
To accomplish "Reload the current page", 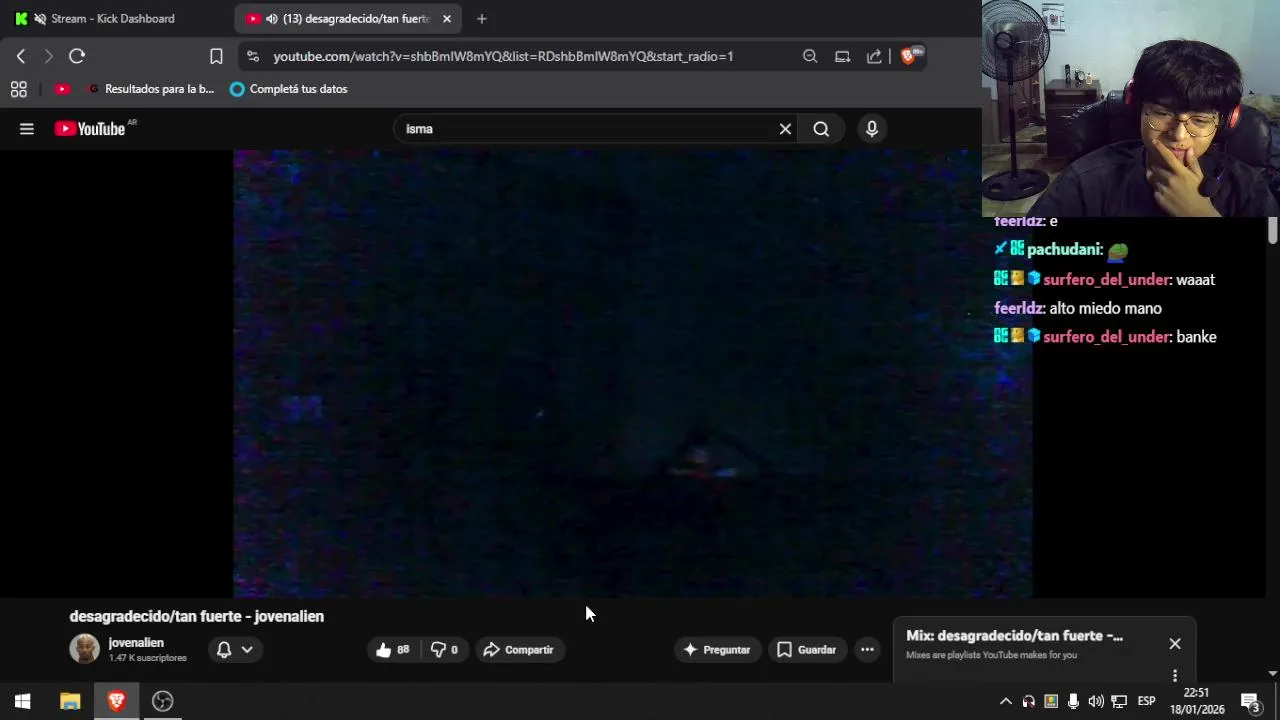I will tap(77, 56).
